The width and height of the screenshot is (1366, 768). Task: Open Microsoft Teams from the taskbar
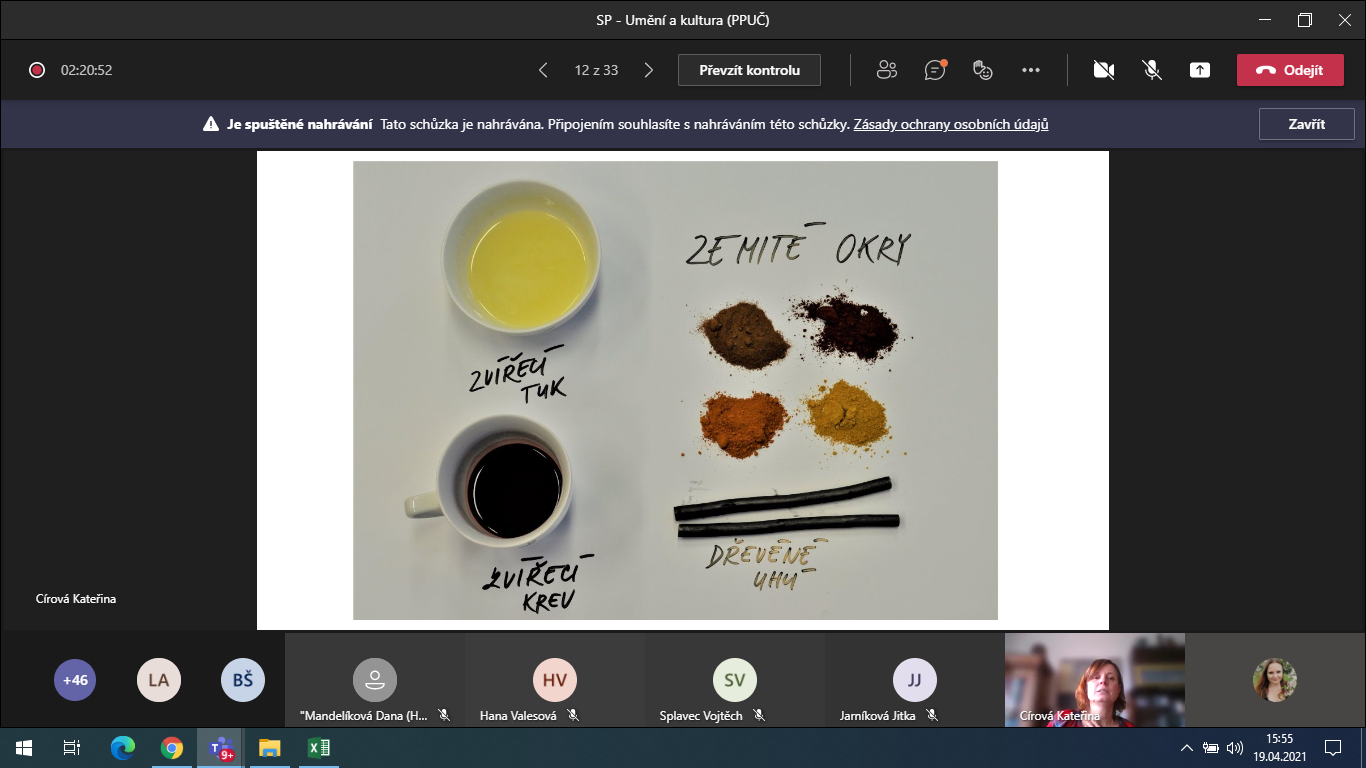[220, 747]
